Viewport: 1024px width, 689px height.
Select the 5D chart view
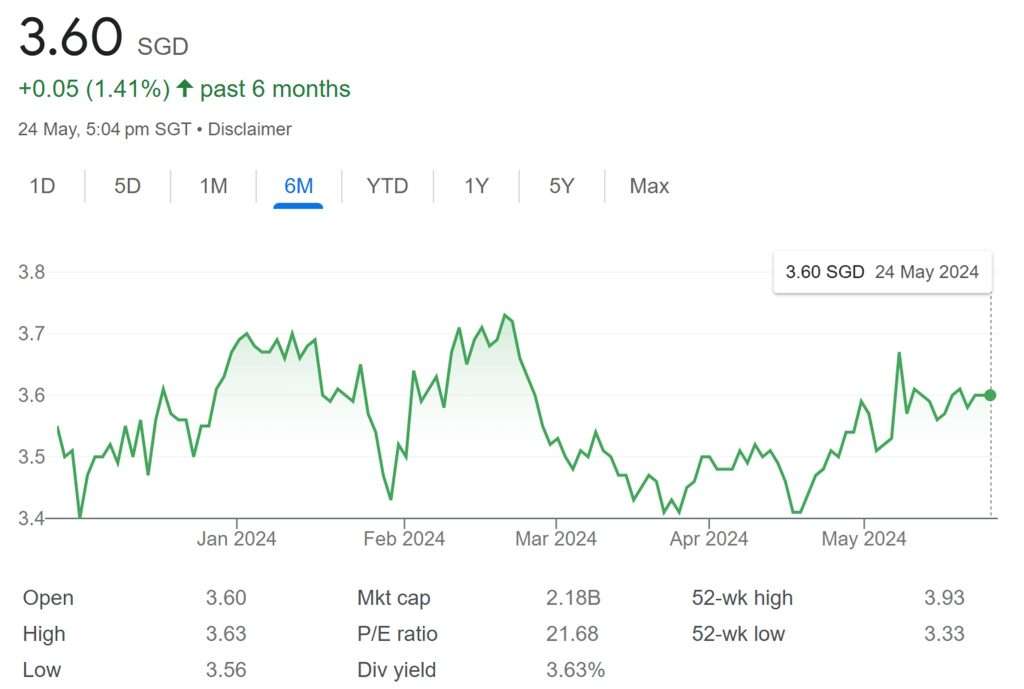pos(127,186)
